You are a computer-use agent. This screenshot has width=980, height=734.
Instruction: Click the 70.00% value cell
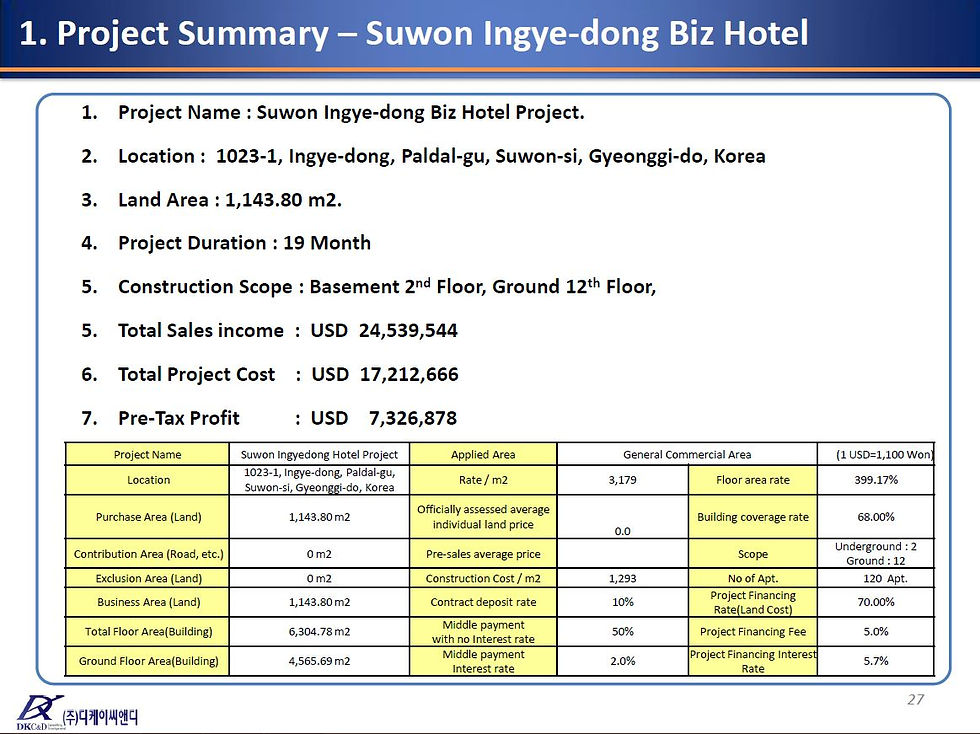point(876,602)
